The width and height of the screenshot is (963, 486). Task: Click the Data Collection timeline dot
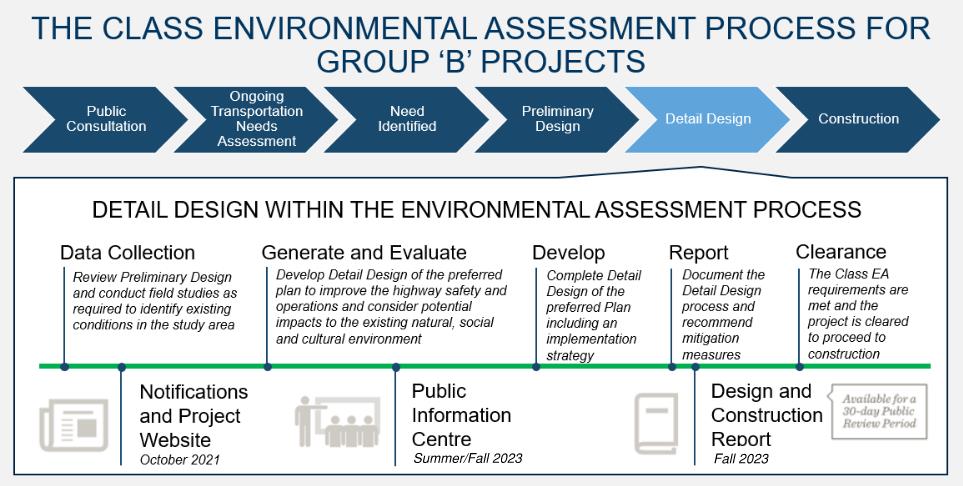click(x=64, y=367)
